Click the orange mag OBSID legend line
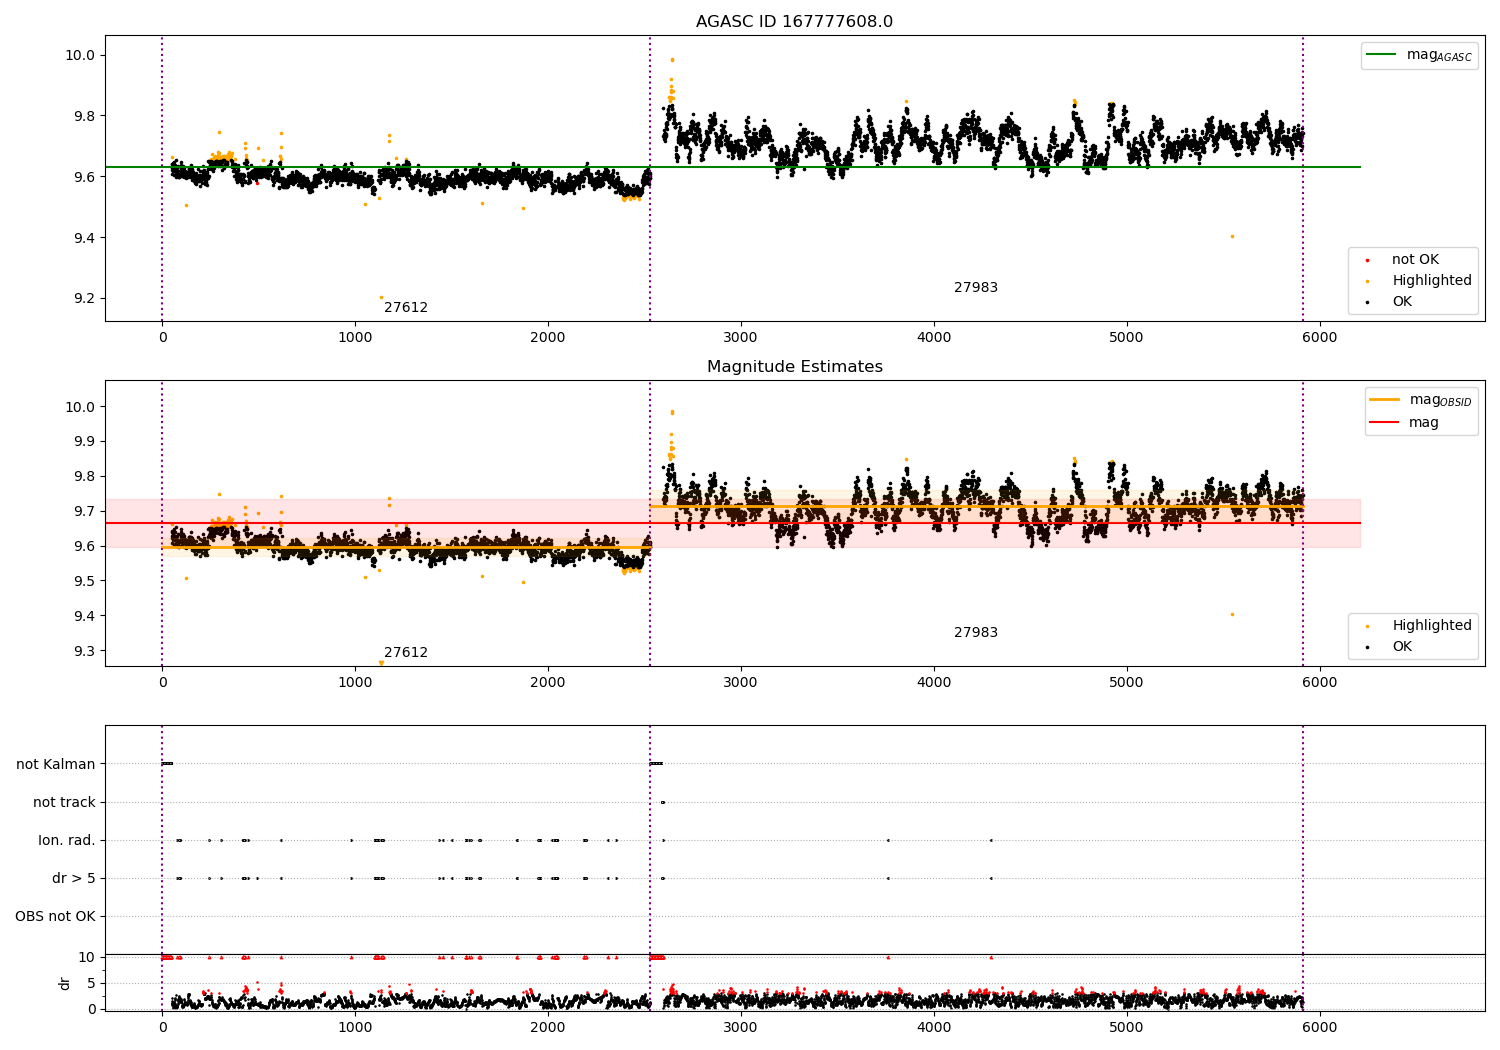Image resolution: width=1500 pixels, height=1050 pixels. [1384, 400]
